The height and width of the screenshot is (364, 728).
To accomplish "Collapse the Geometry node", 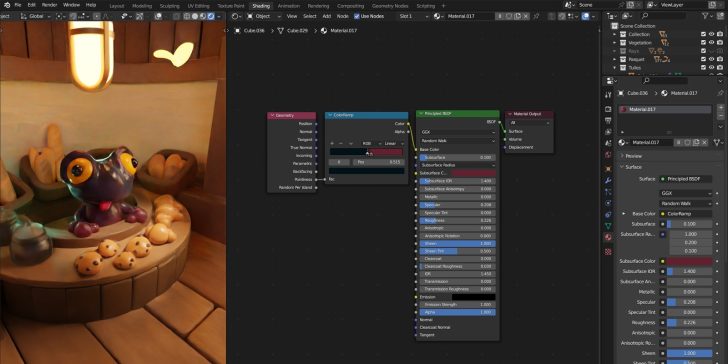I will click(272, 115).
